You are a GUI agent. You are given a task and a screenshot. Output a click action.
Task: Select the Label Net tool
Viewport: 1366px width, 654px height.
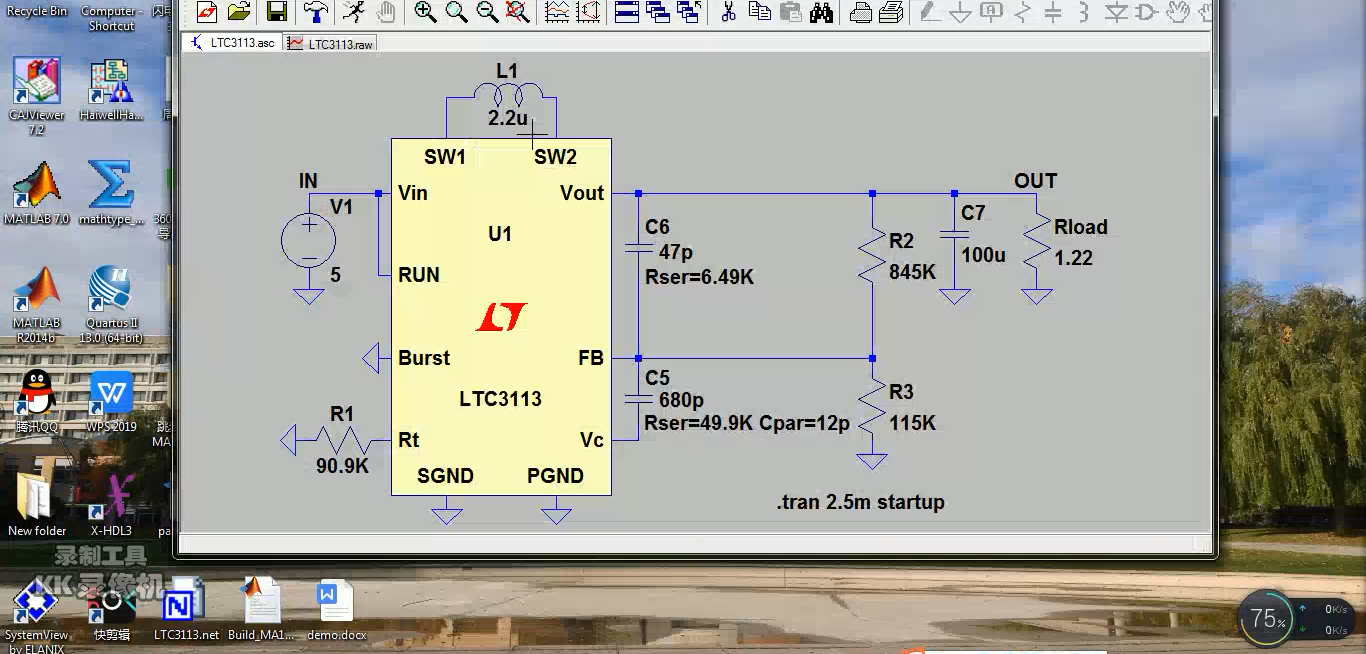[x=991, y=12]
